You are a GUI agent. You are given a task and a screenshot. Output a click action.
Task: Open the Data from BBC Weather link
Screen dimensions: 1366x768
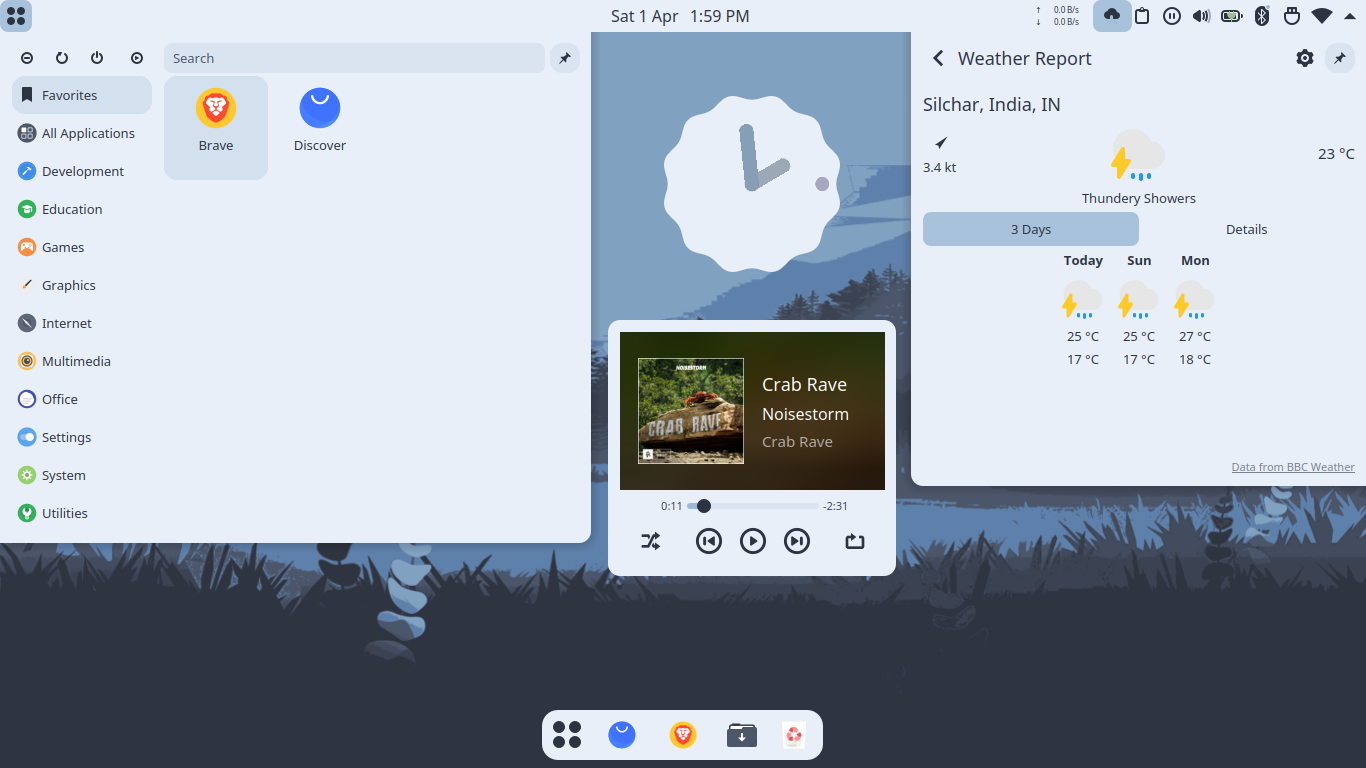pos(1293,467)
